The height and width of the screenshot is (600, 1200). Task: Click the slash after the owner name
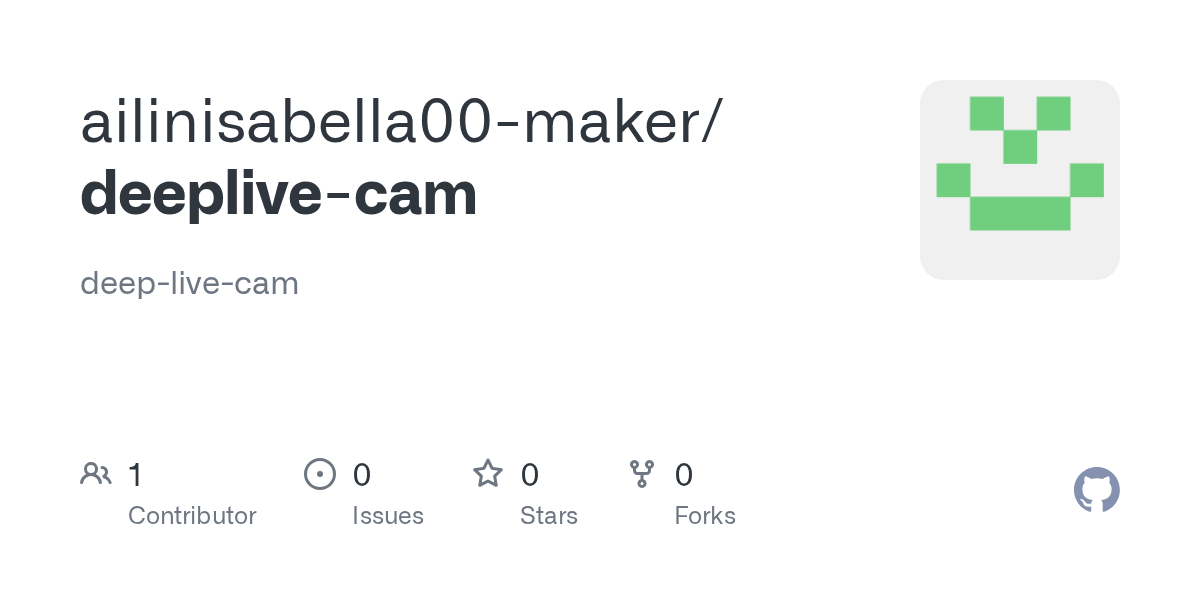[709, 123]
